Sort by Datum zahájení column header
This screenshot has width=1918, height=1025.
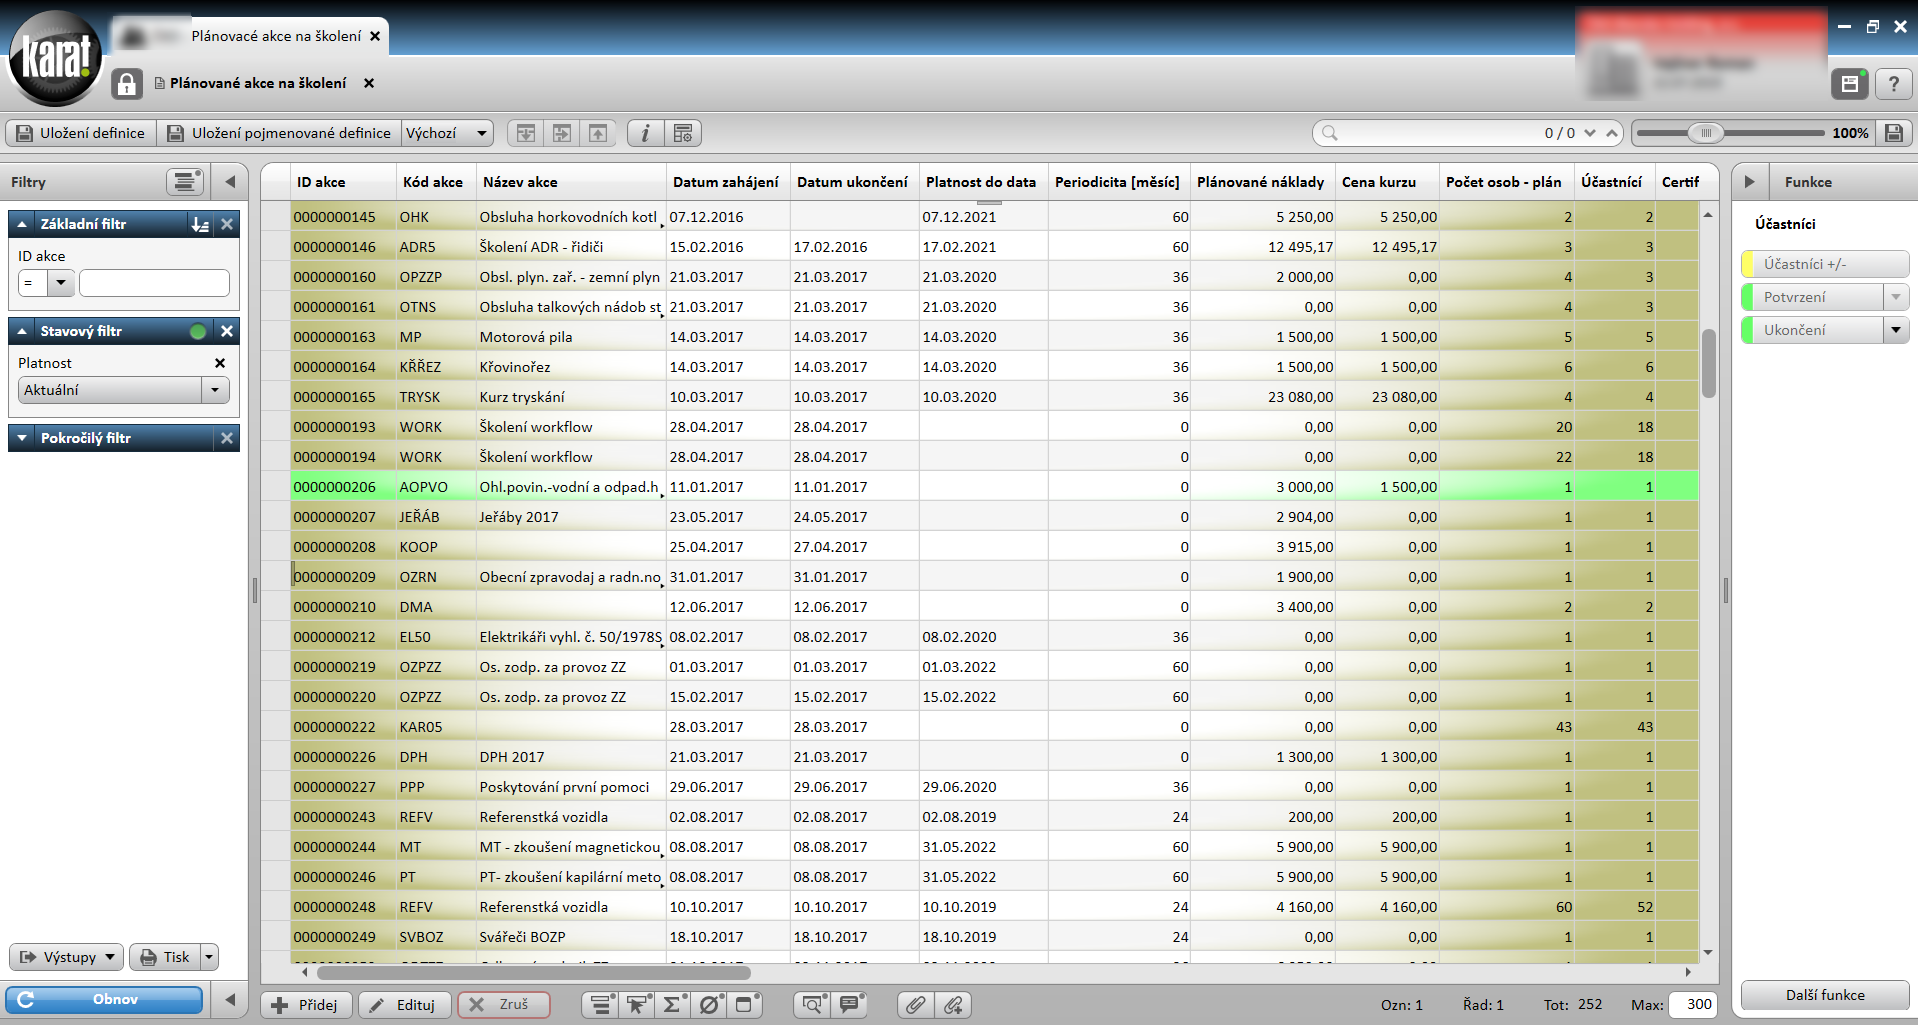click(x=725, y=182)
